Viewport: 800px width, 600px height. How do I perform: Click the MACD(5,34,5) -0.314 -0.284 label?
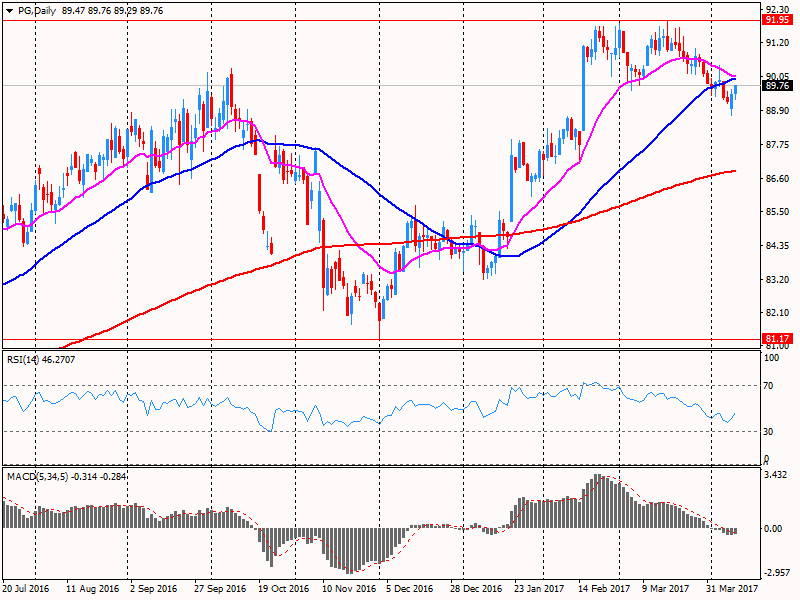(67, 477)
